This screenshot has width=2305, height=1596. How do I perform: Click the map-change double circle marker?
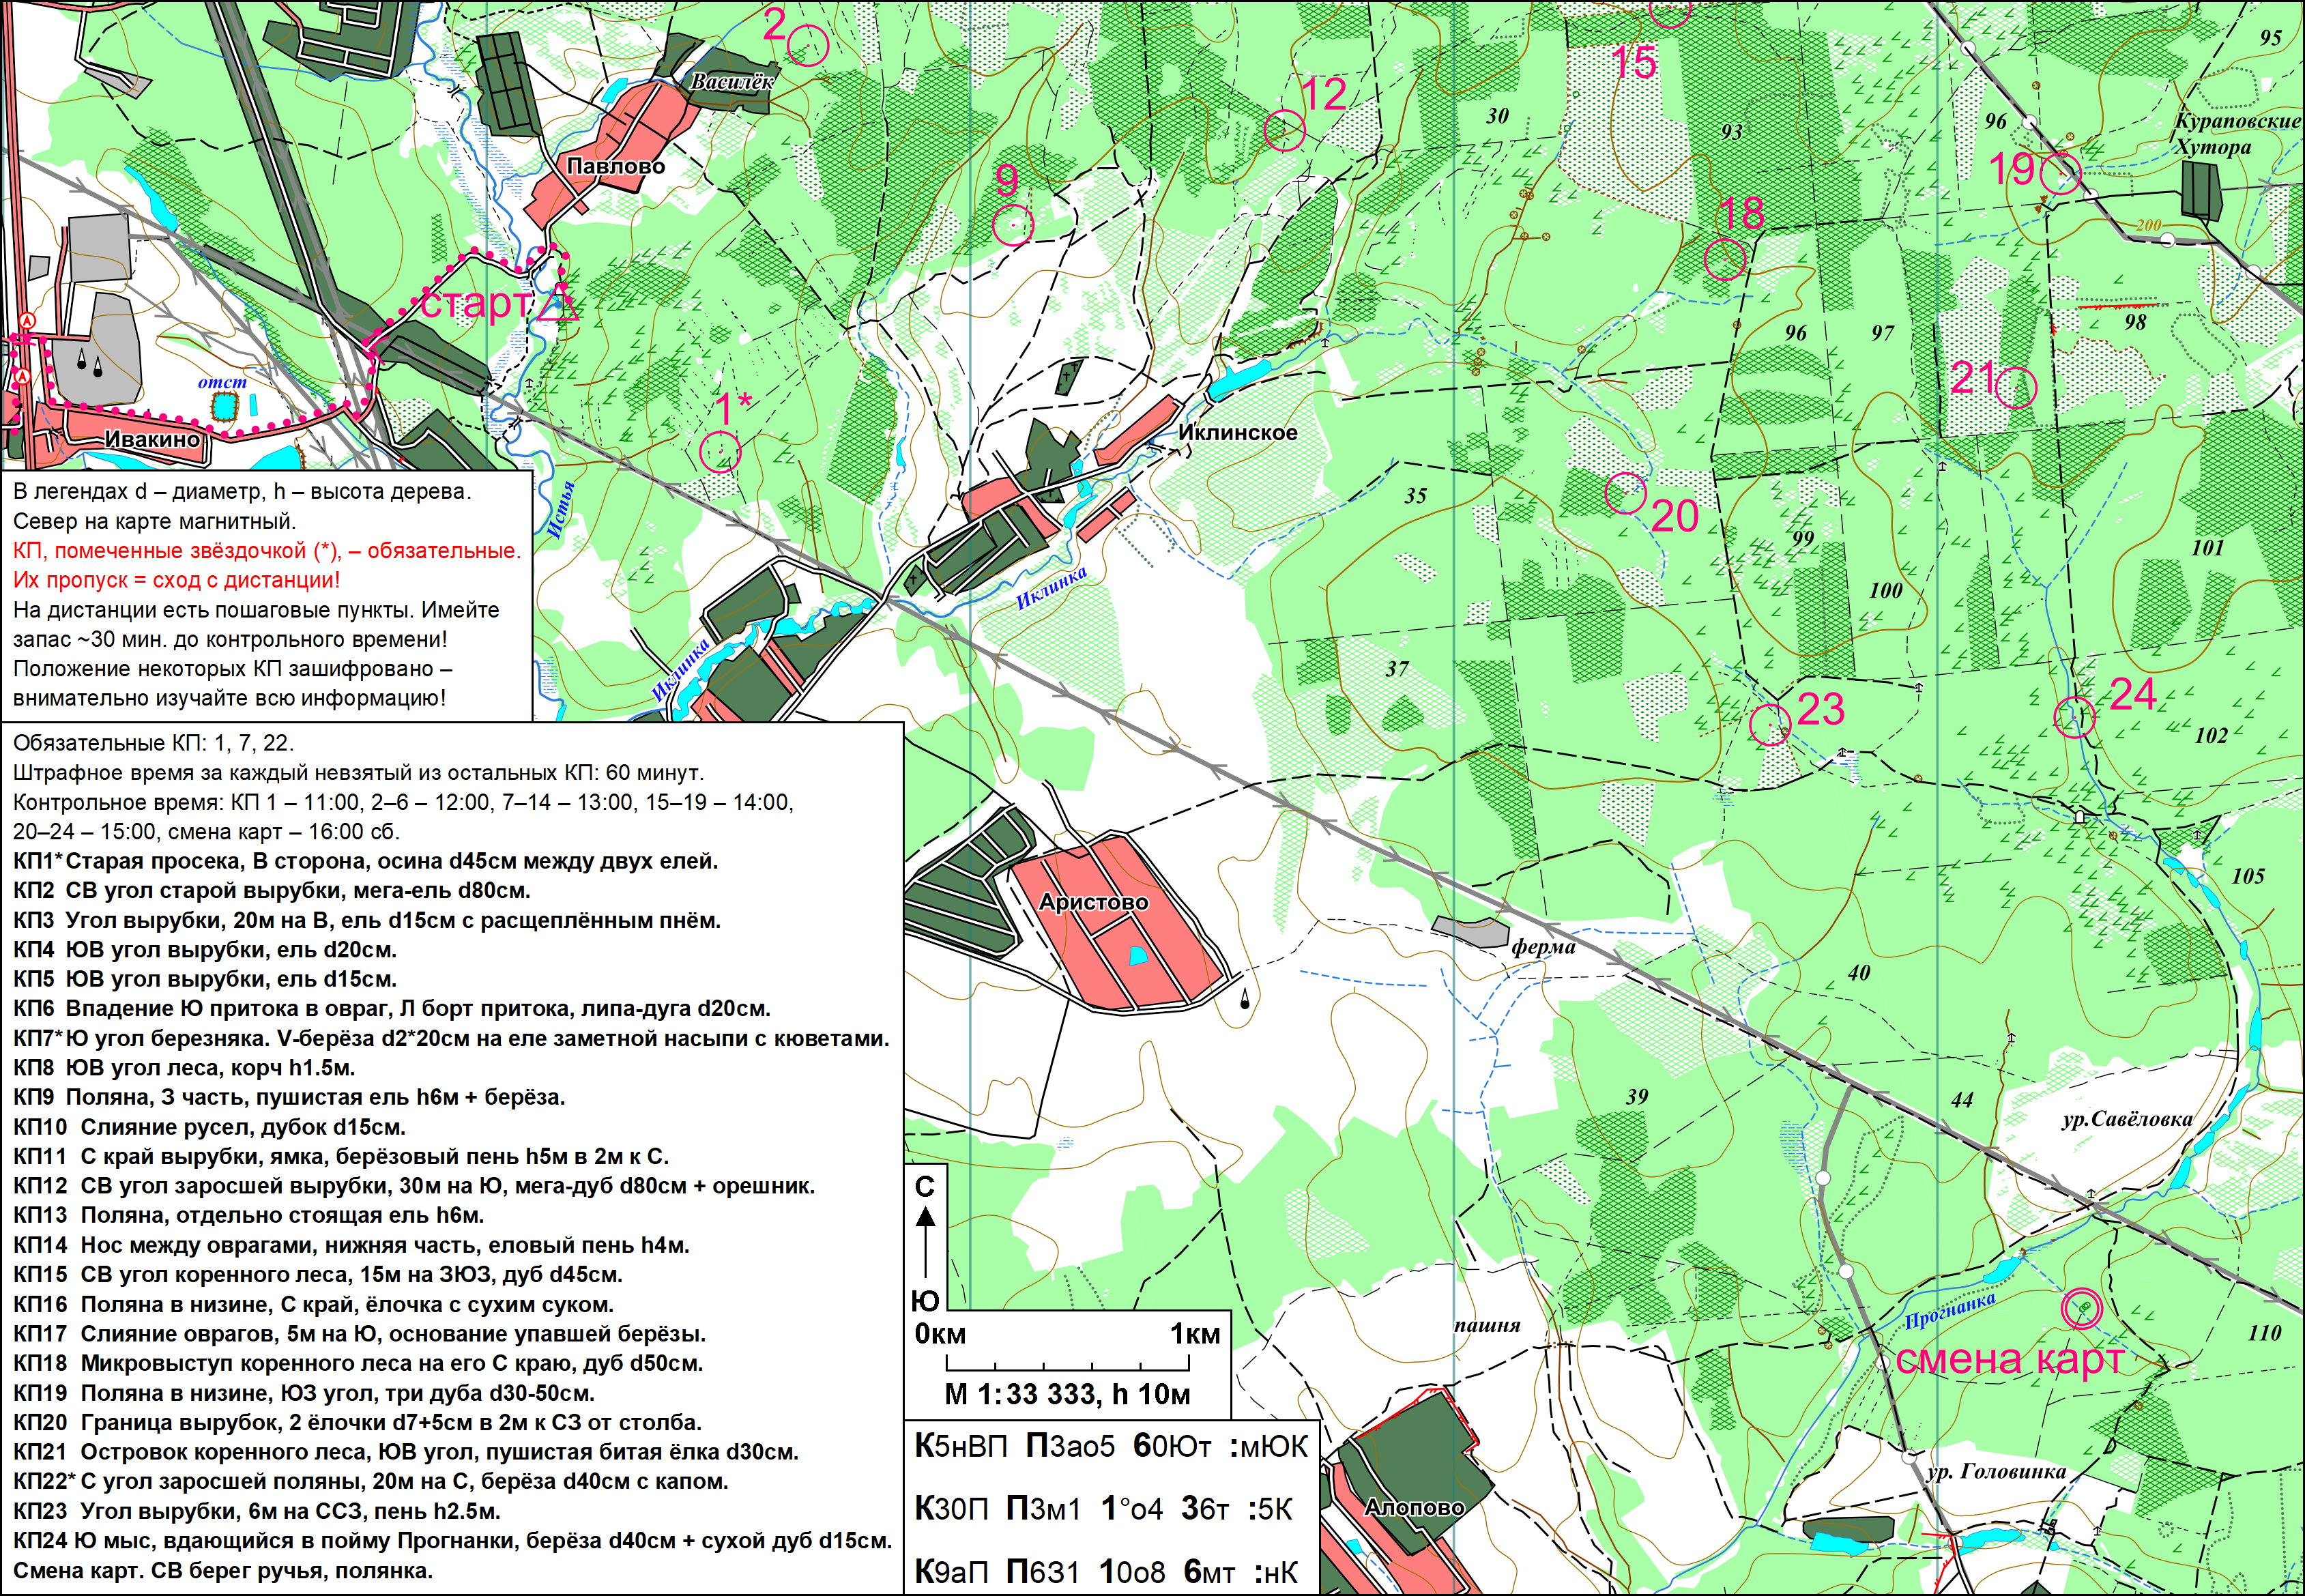2082,1308
